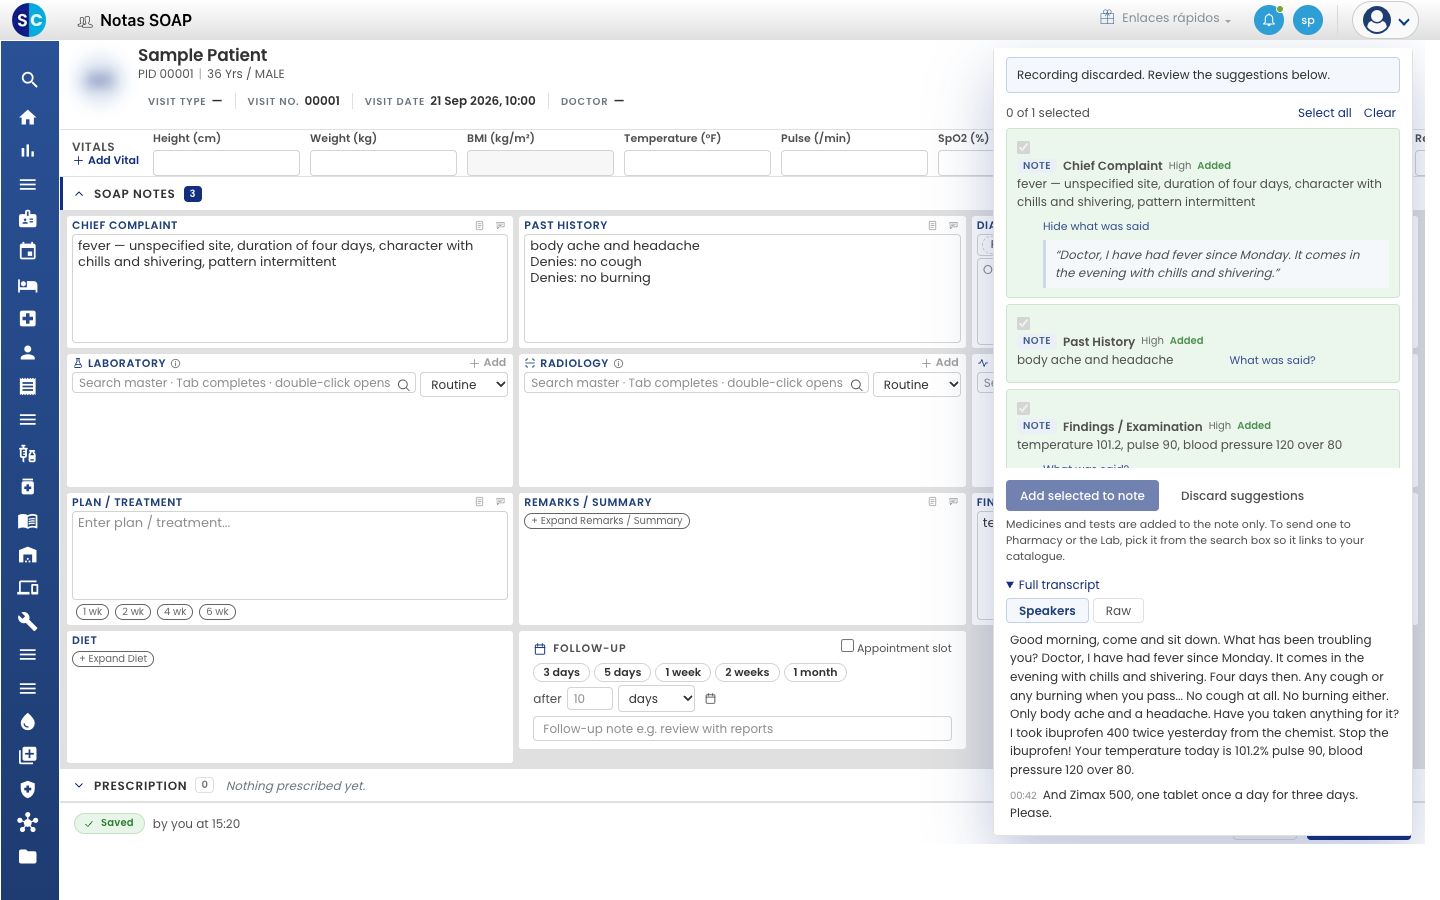The width and height of the screenshot is (1440, 900).
Task: Click the Radiology info icon
Action: tap(618, 364)
